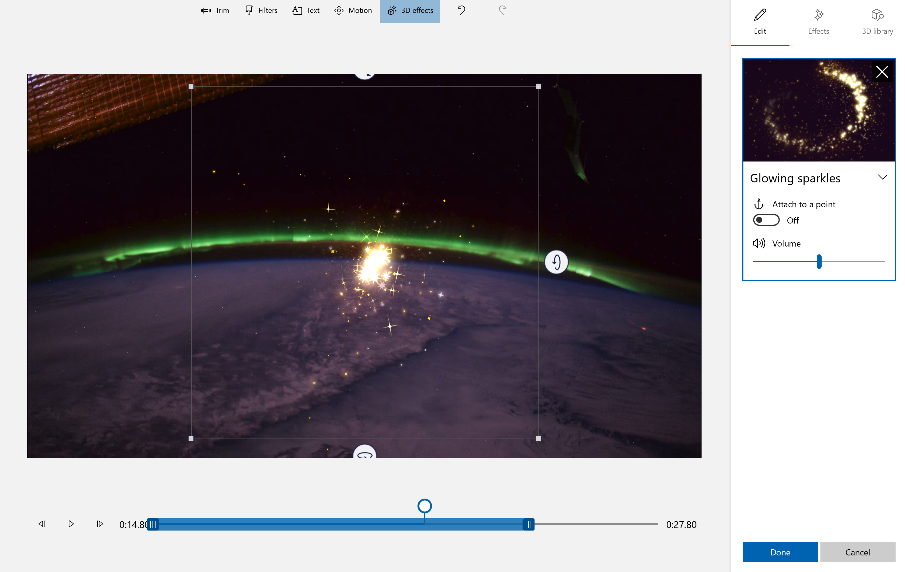Collapse the Glowing sparkles panel chevron
Screen dimensions: 905x572
(x=882, y=177)
